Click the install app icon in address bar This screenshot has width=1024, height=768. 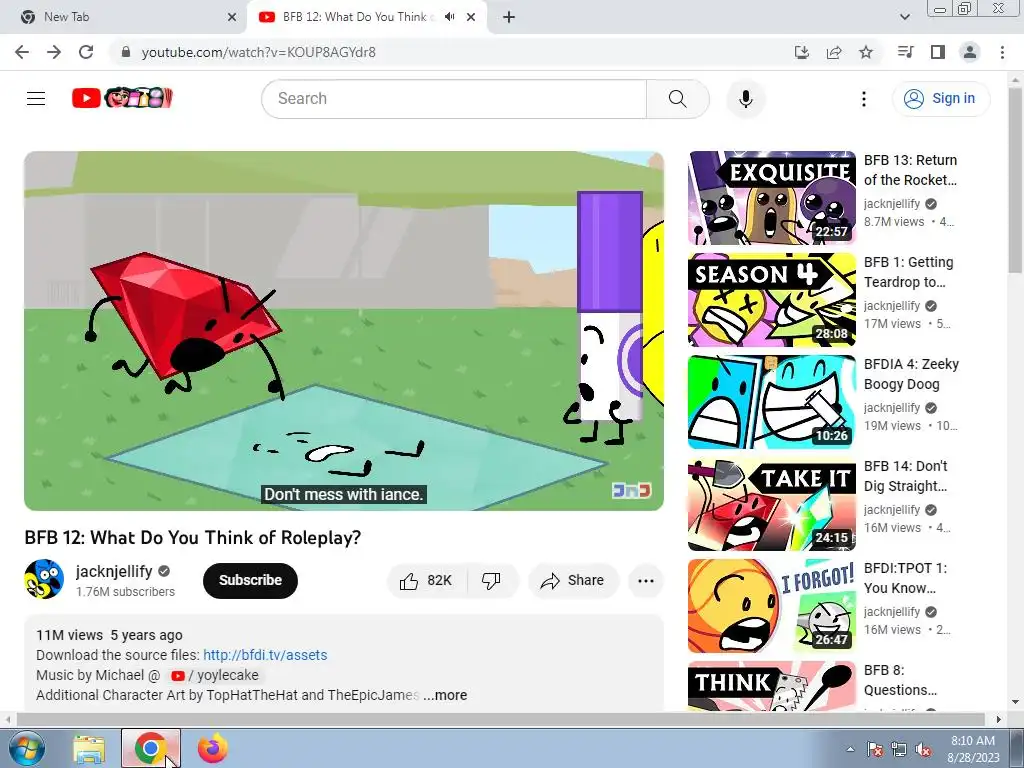(x=802, y=52)
